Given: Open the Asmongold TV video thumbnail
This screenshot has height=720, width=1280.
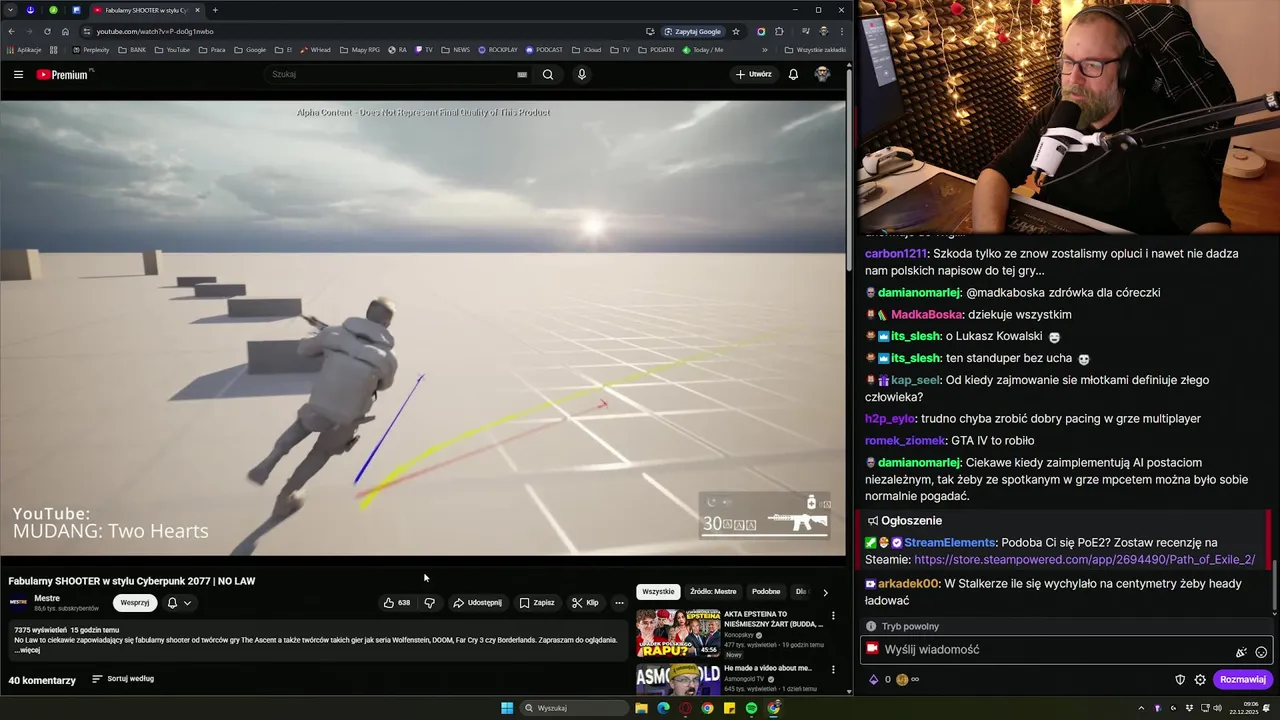Looking at the screenshot, I should click(678, 679).
